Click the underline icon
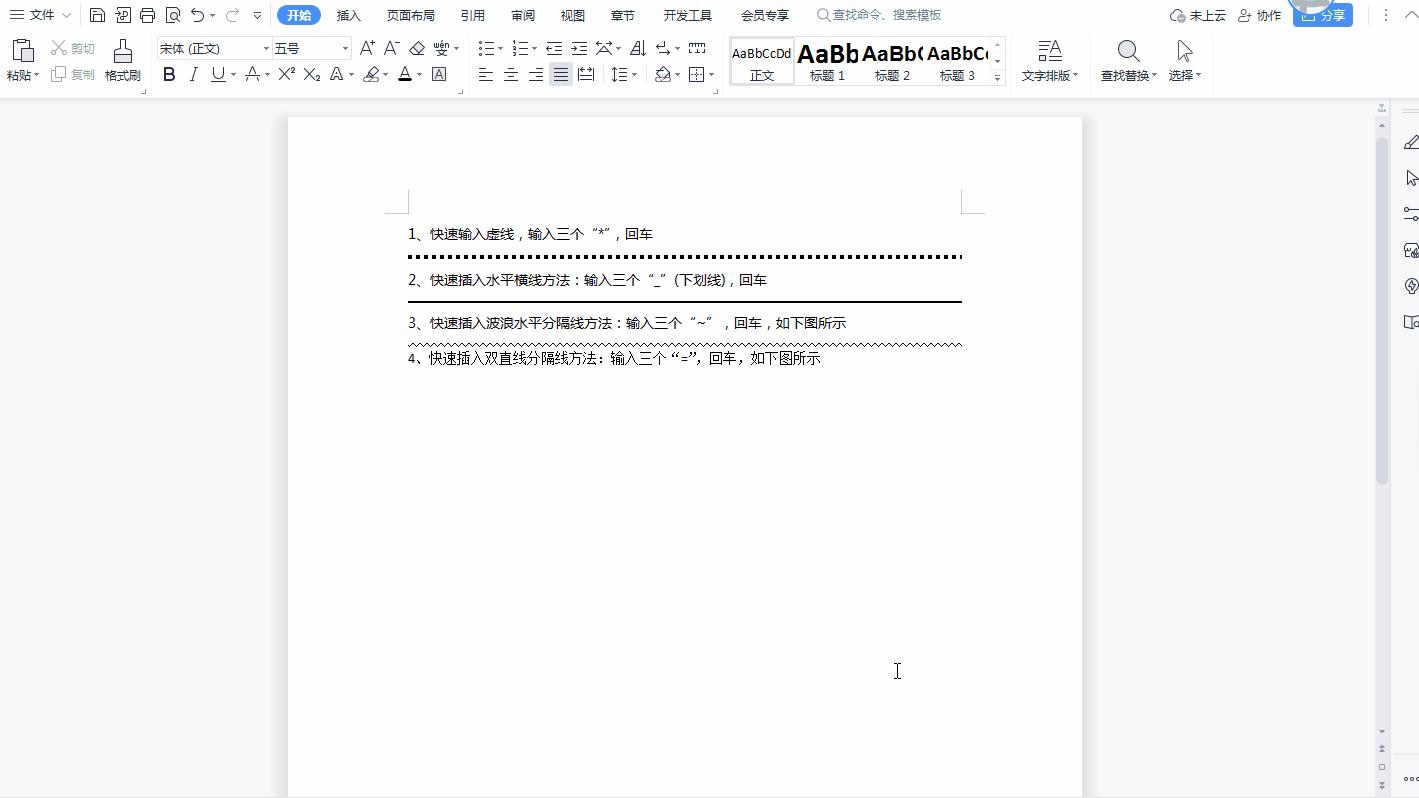1419x798 pixels. click(x=217, y=74)
